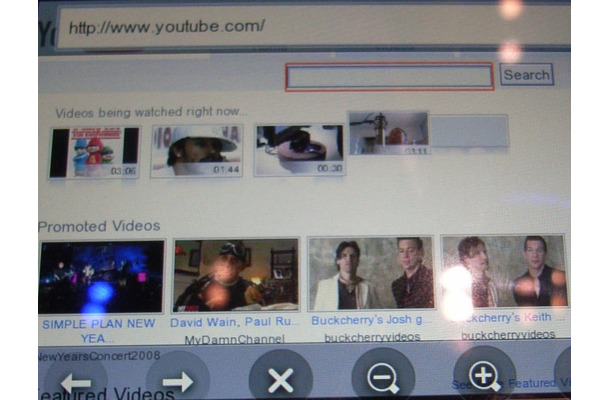The height and width of the screenshot is (400, 610).
Task: Open the Simple Plan concert thumbnail
Action: [x=101, y=276]
